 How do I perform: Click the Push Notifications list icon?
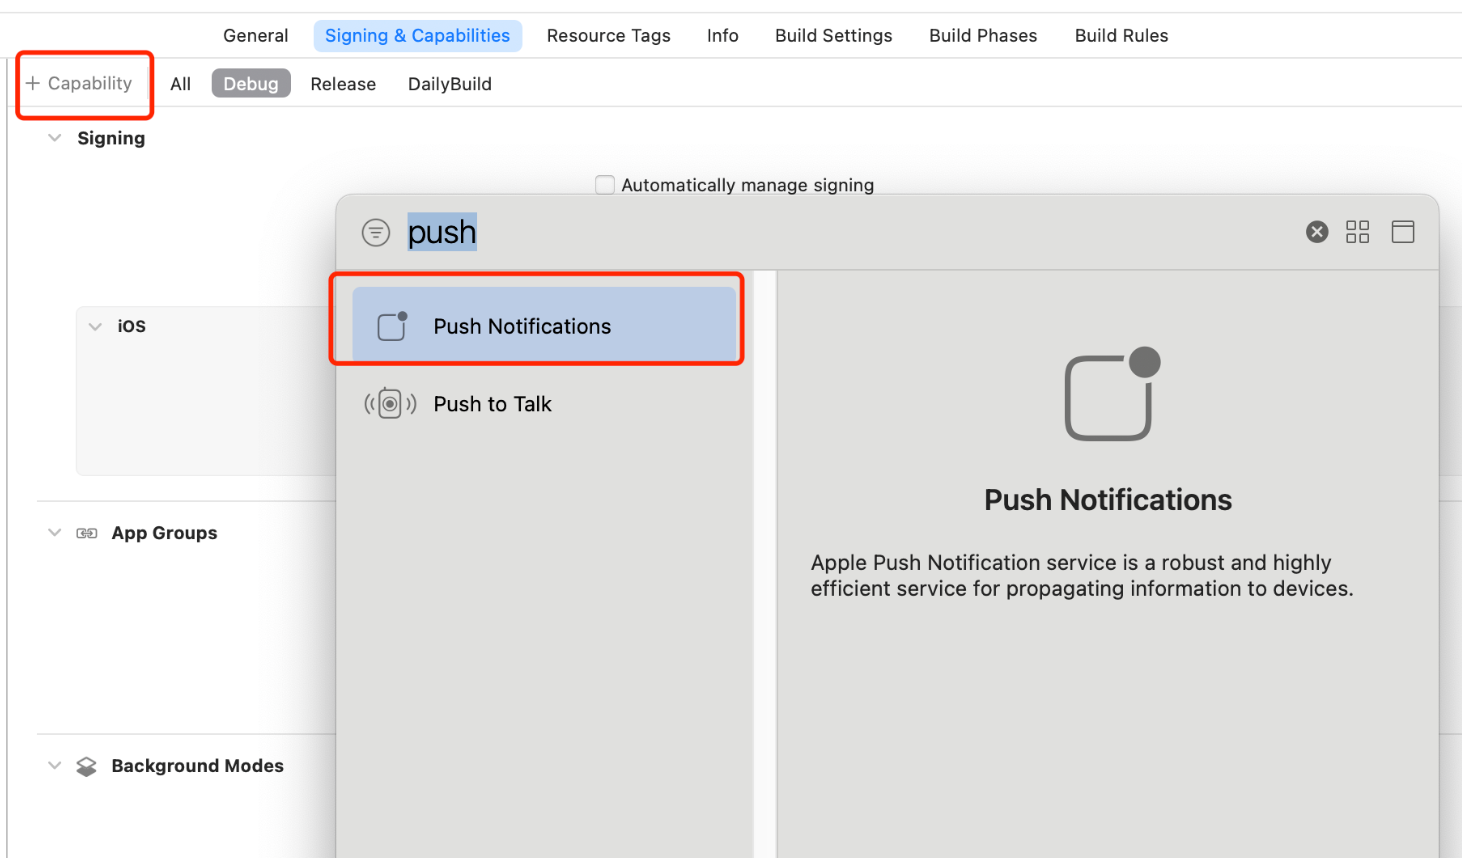click(392, 326)
